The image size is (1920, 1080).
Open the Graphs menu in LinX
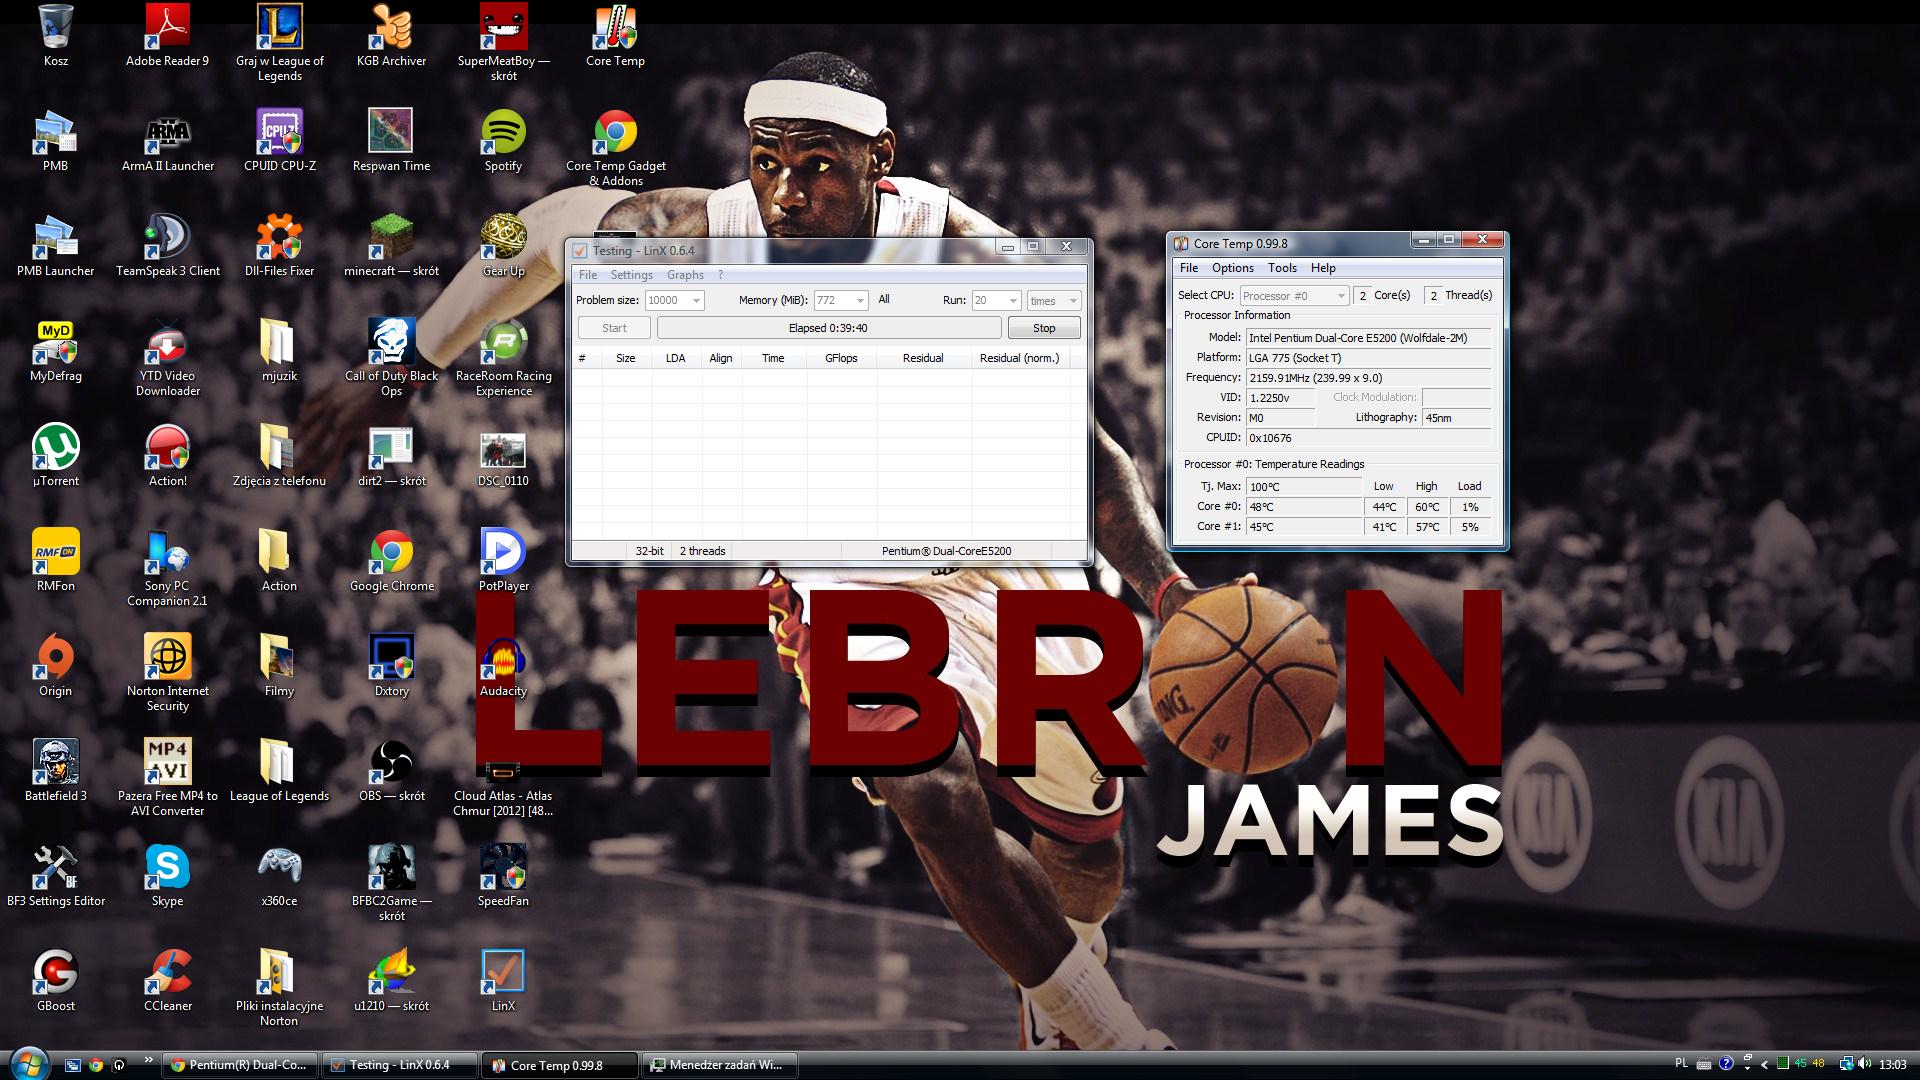point(685,275)
